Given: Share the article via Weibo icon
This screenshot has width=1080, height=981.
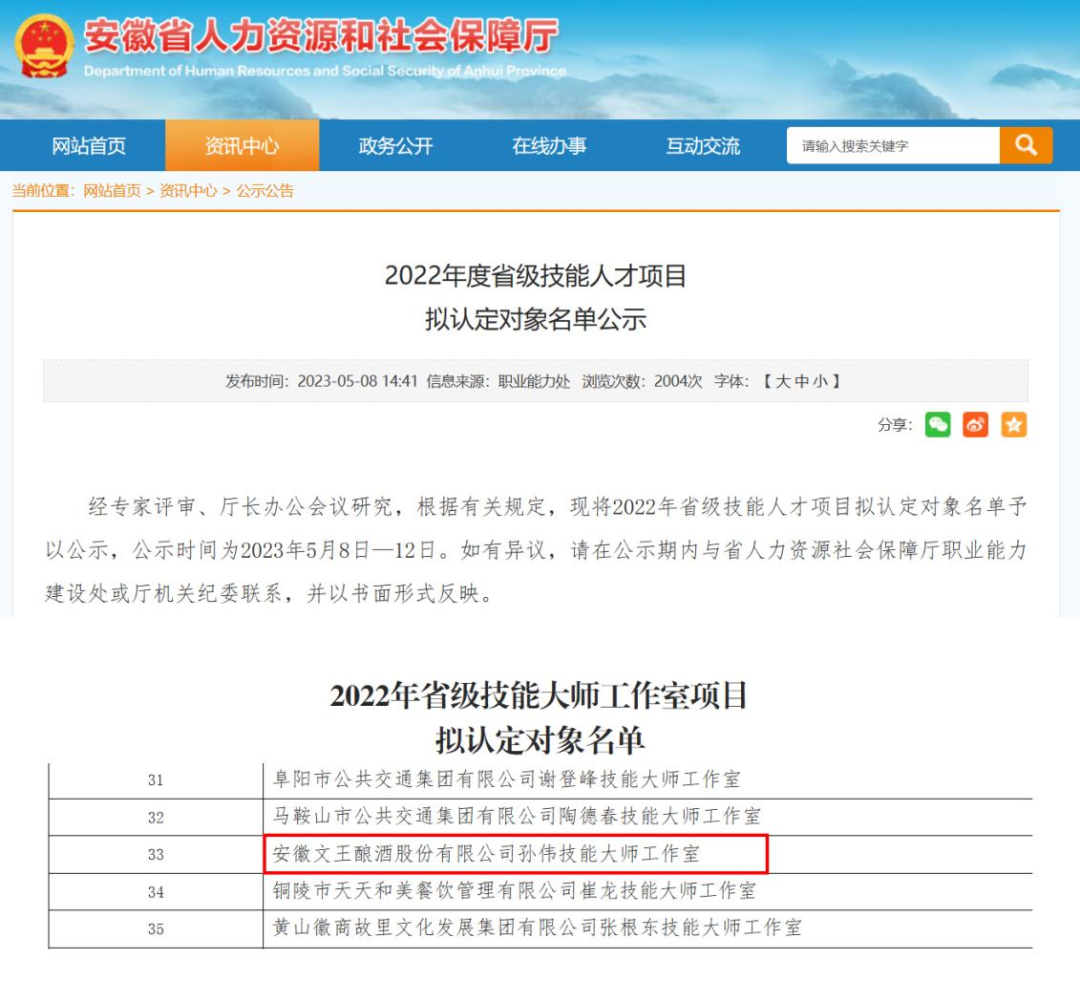Looking at the screenshot, I should pyautogui.click(x=975, y=424).
